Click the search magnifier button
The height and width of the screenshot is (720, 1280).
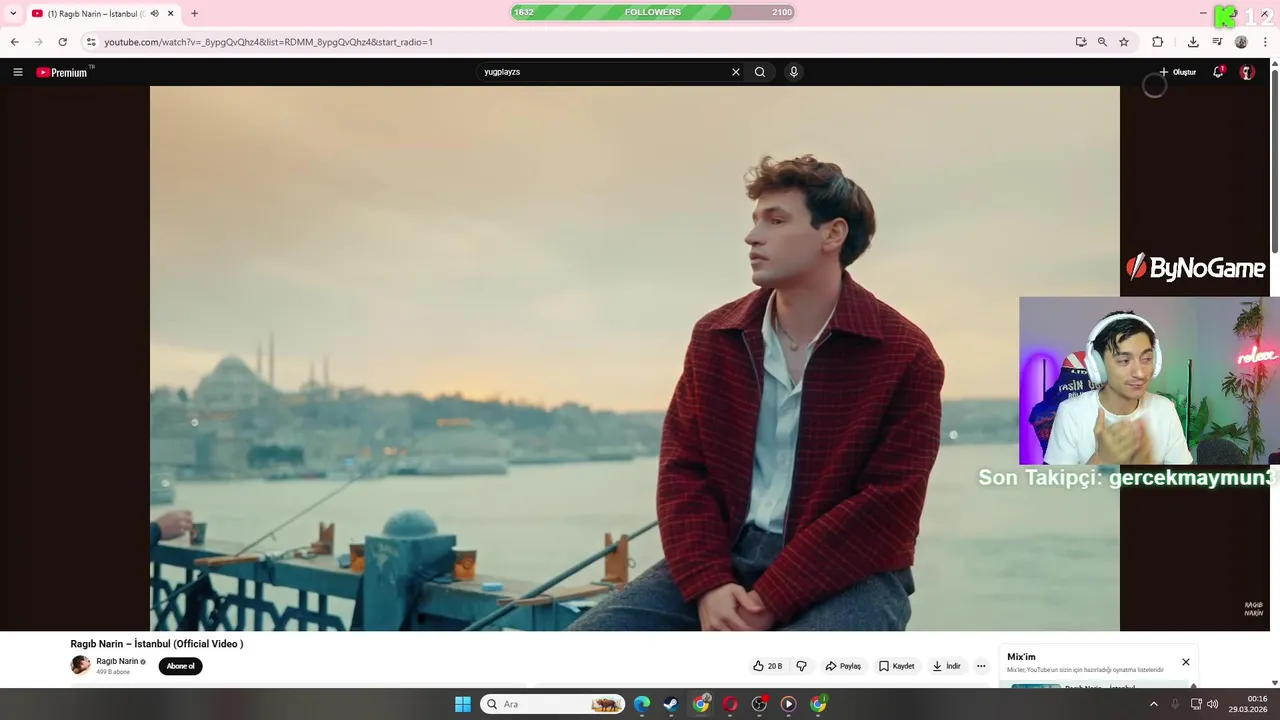coord(760,72)
